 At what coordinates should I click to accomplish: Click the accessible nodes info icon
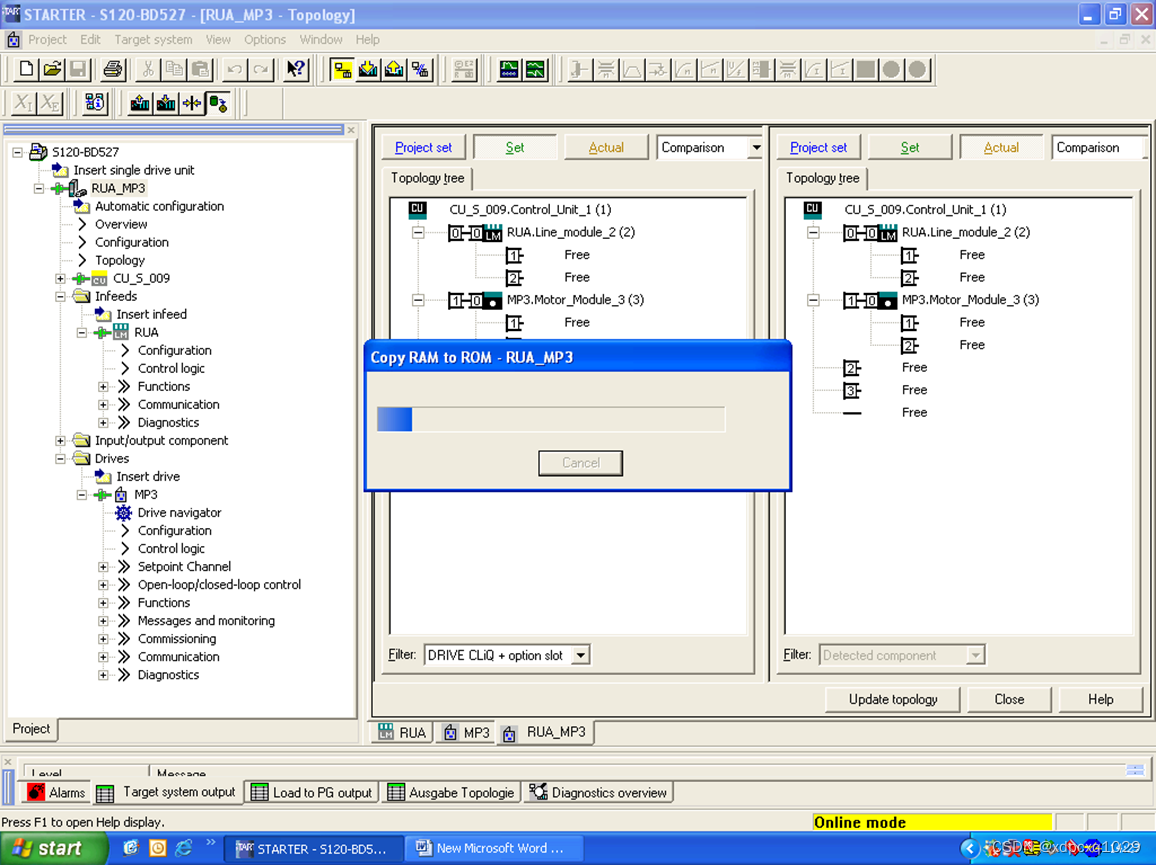coord(95,103)
